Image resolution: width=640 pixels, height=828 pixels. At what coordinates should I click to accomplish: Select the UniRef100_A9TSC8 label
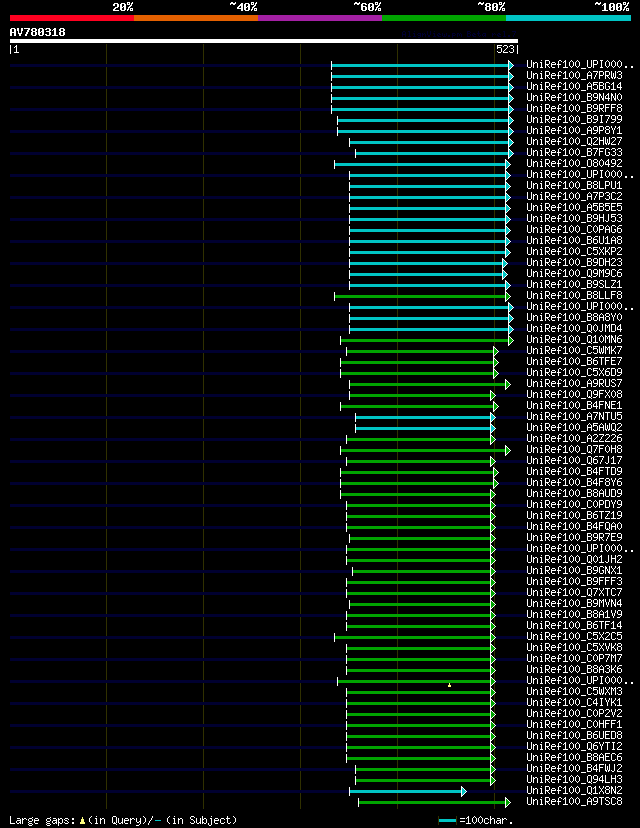[574, 802]
